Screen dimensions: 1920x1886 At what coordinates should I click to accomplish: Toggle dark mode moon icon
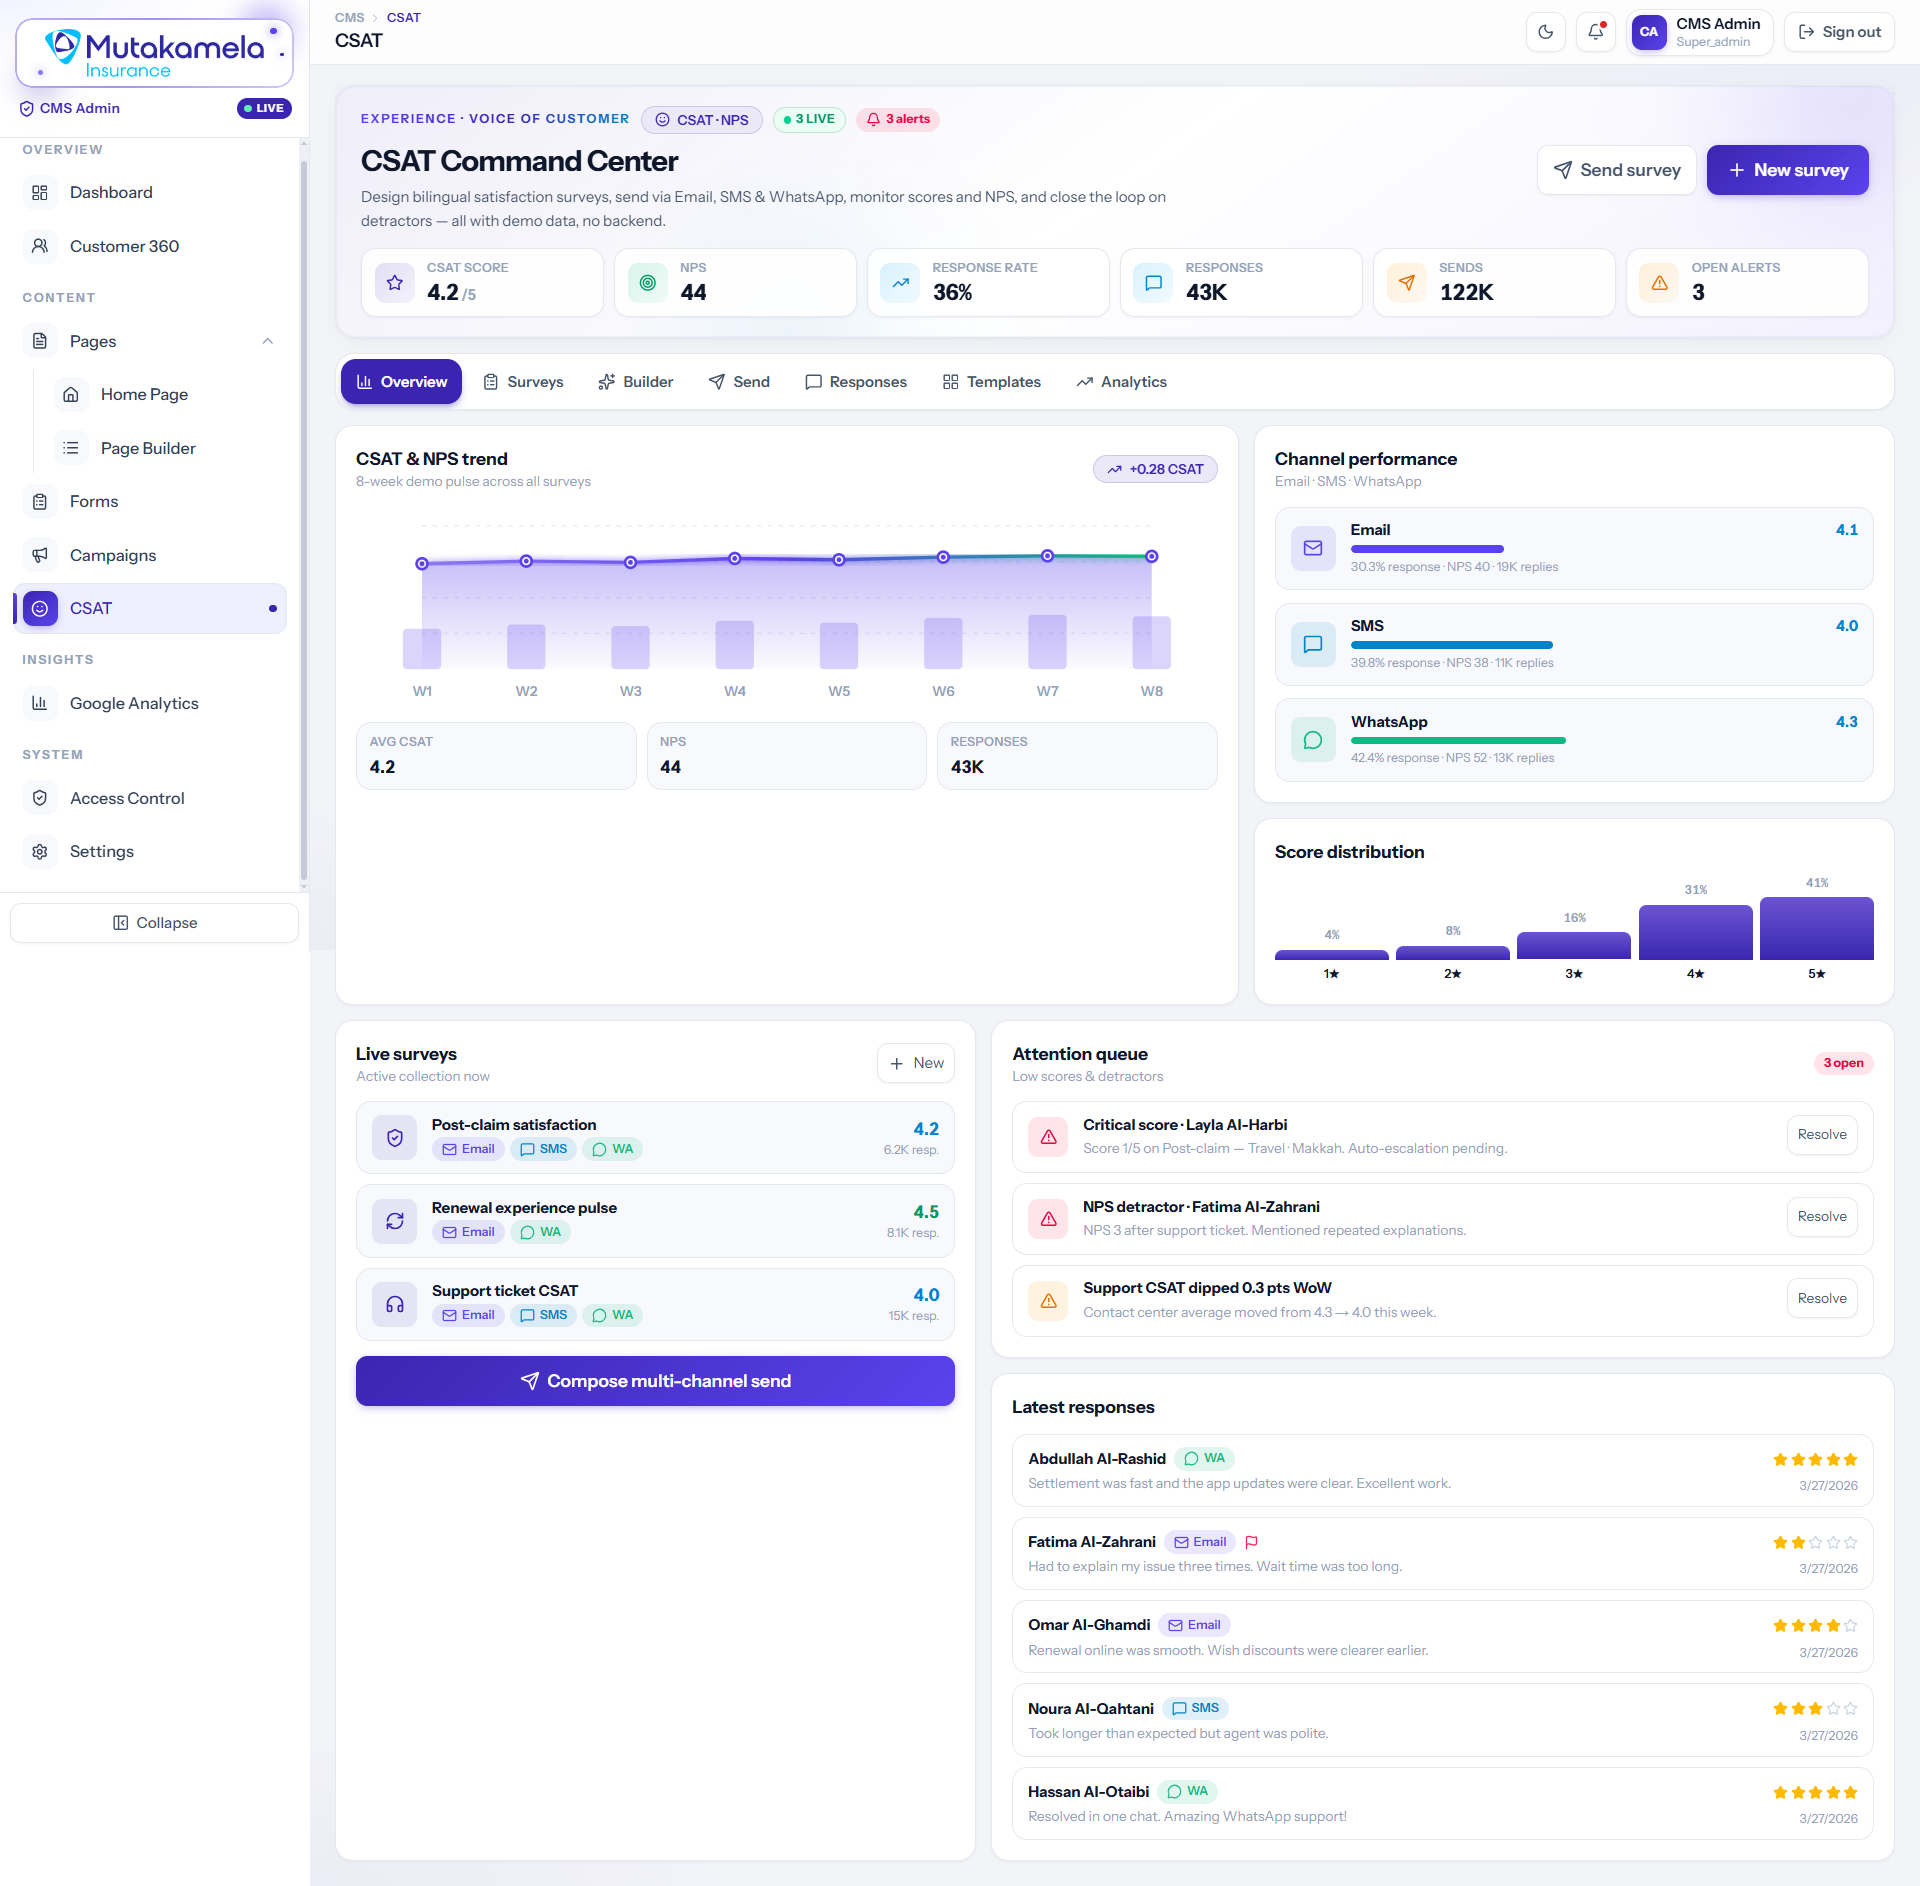[x=1545, y=32]
